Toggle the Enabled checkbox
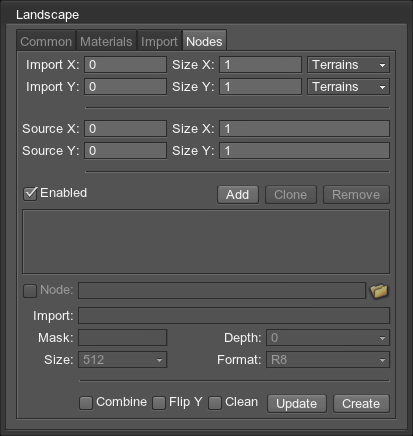This screenshot has width=413, height=436. coord(30,194)
